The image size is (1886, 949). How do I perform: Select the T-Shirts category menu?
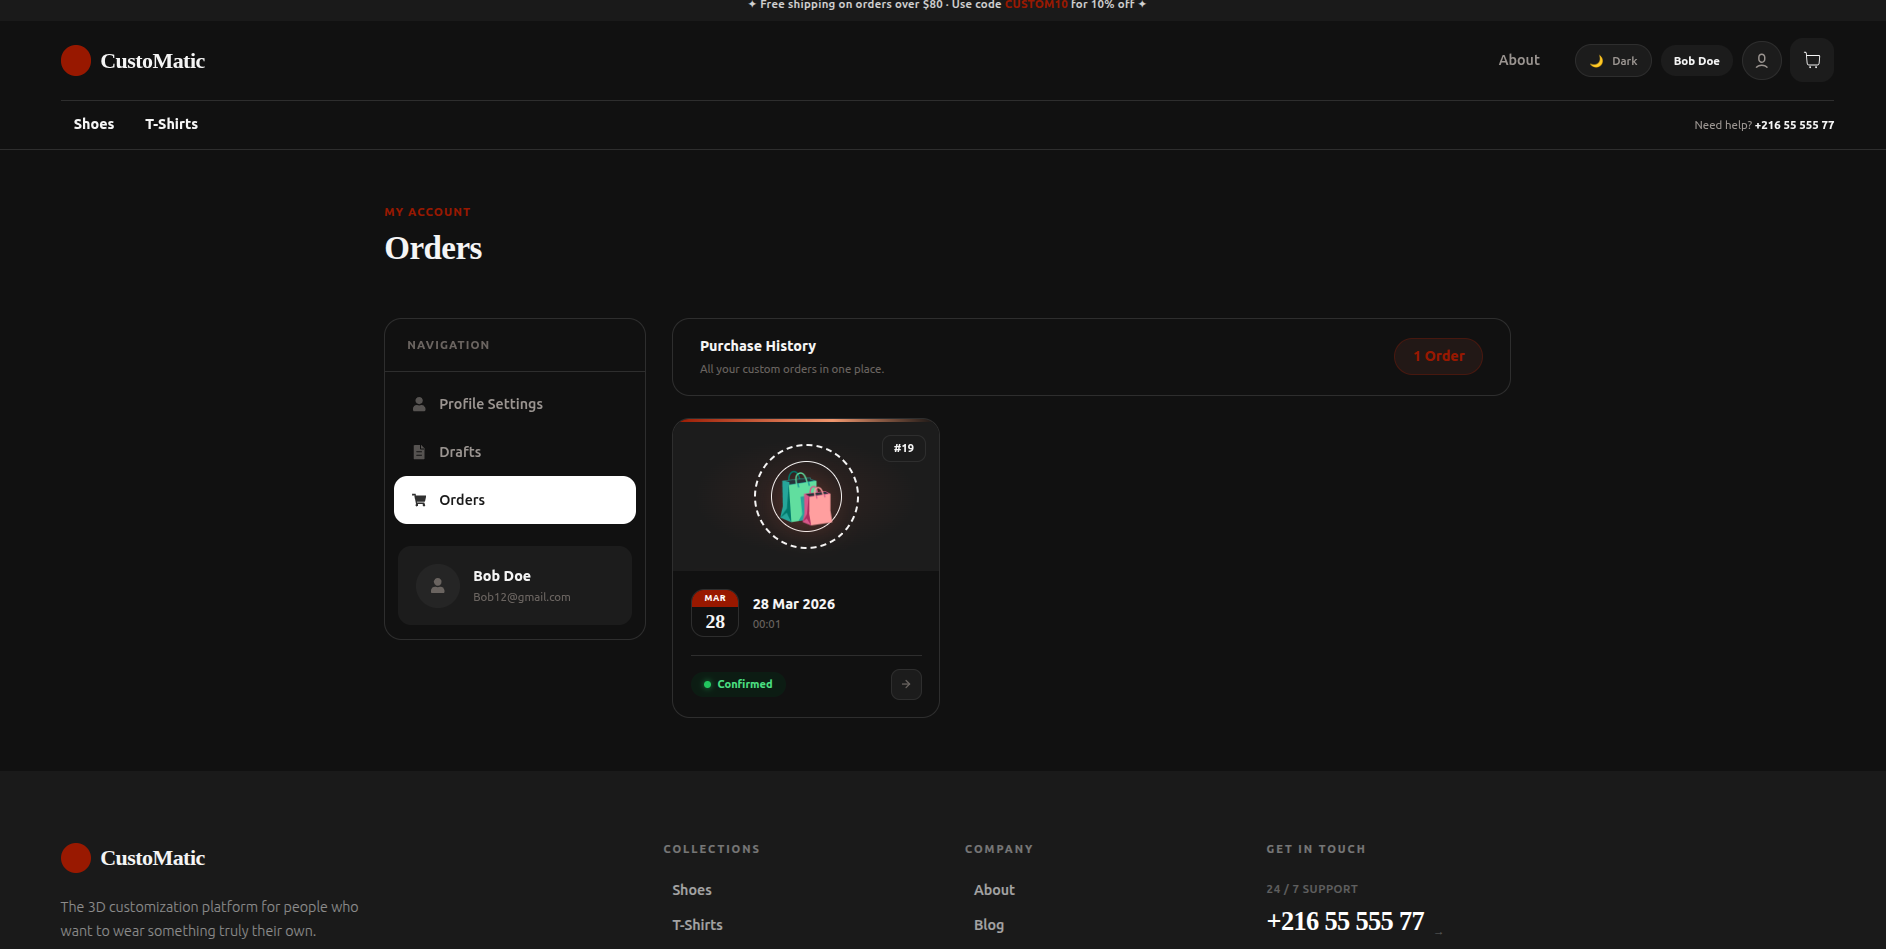tap(171, 124)
